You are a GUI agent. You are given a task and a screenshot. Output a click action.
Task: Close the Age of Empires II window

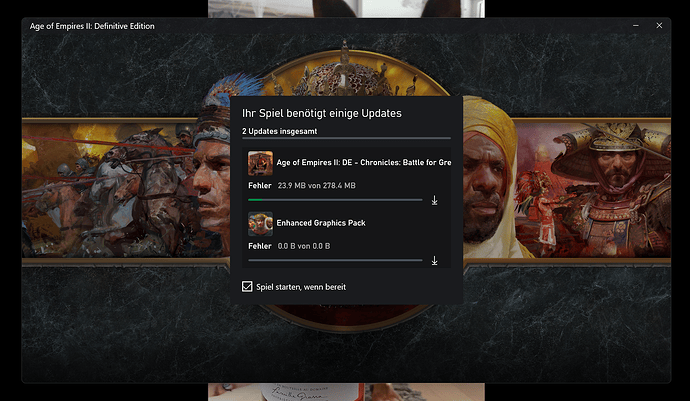coord(659,26)
